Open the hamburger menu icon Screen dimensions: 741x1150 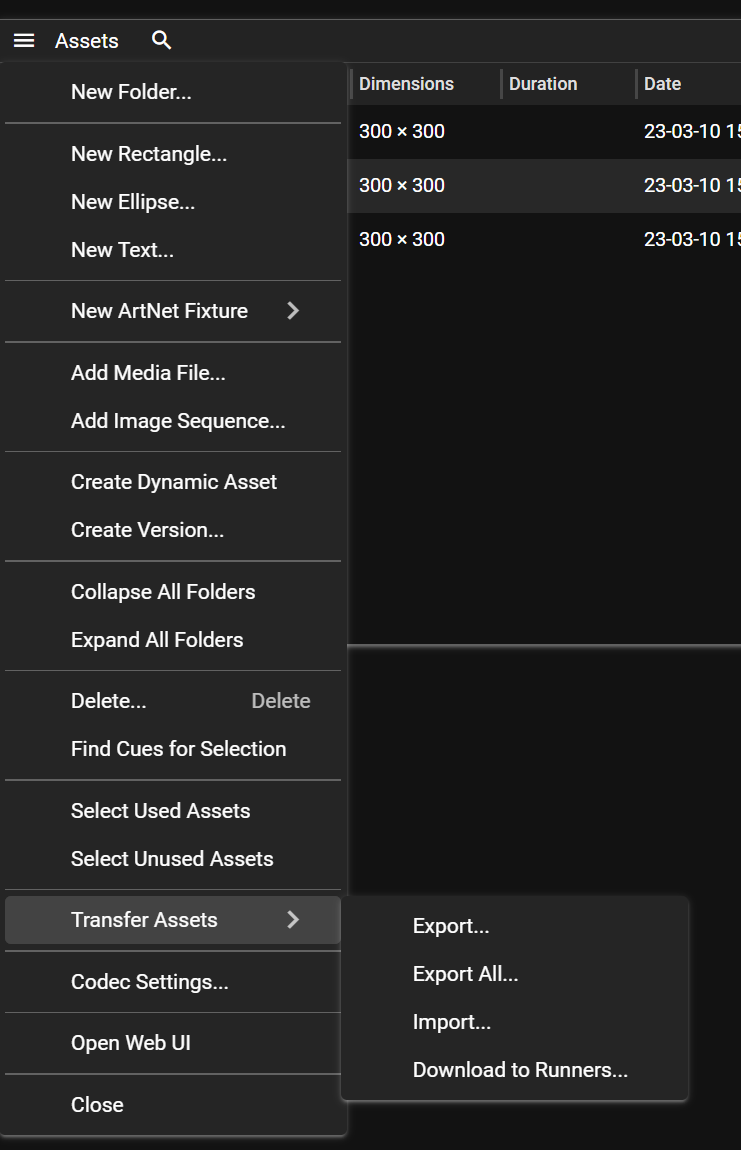pyautogui.click(x=24, y=40)
